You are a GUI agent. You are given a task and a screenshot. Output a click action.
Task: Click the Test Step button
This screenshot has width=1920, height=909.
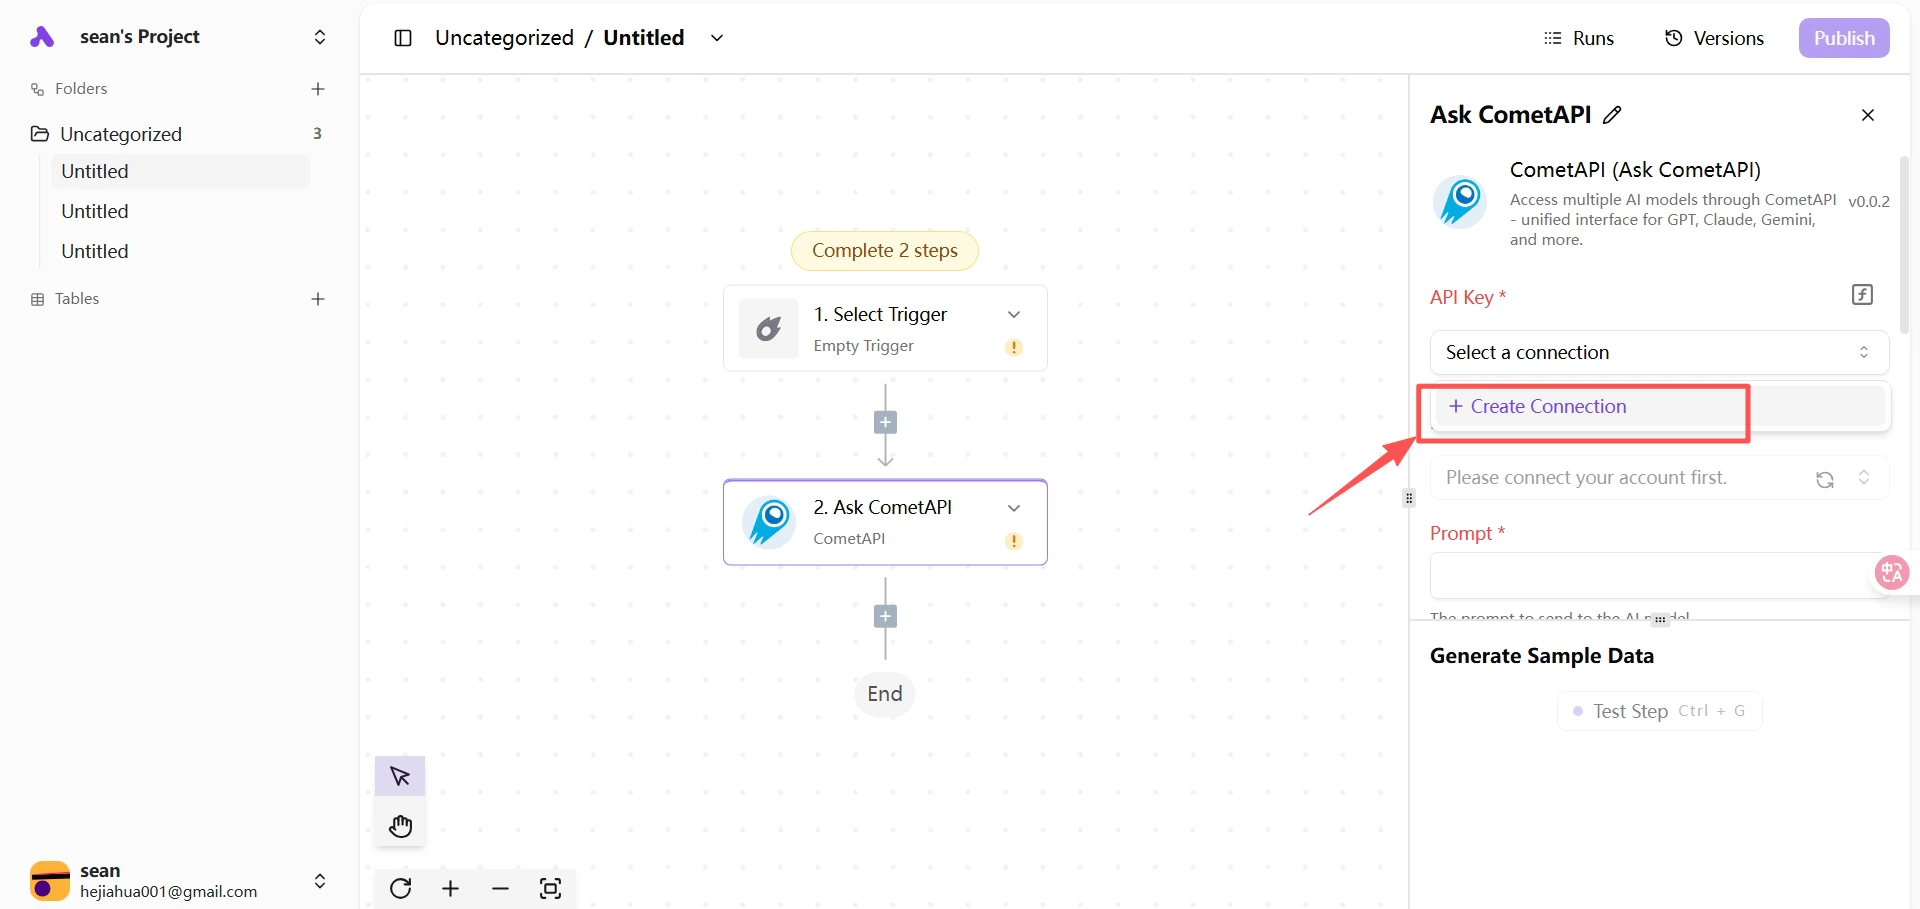pyautogui.click(x=1659, y=711)
